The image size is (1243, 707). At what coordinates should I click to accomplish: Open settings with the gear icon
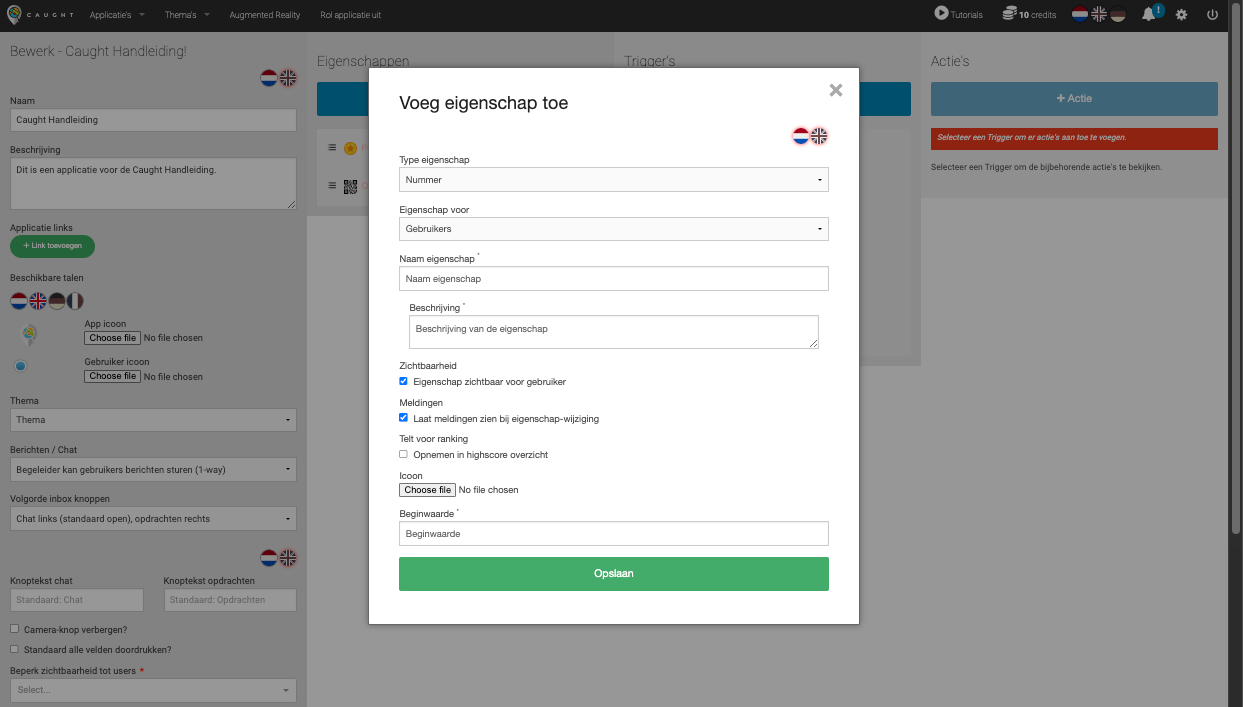pyautogui.click(x=1181, y=14)
